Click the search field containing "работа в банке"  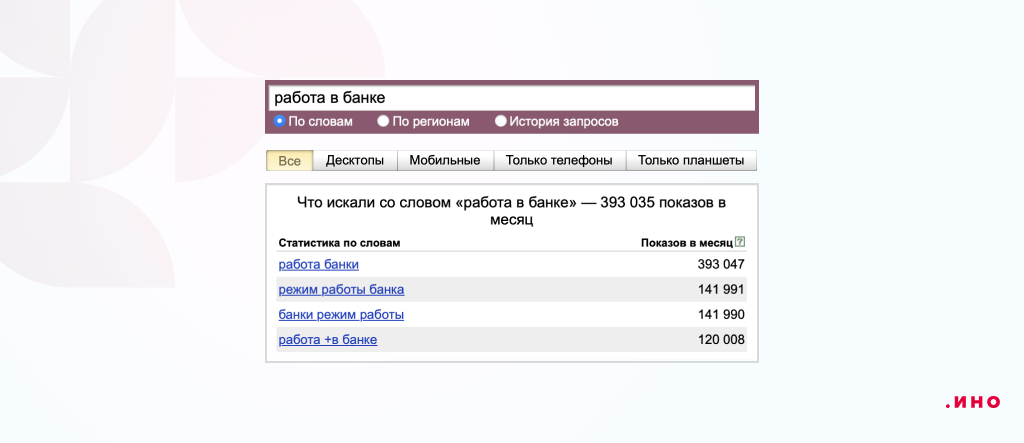coord(511,98)
